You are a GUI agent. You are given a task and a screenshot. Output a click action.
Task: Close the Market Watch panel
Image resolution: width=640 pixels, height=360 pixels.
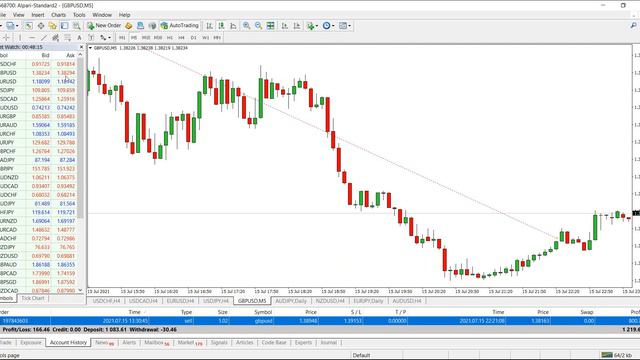[81, 47]
